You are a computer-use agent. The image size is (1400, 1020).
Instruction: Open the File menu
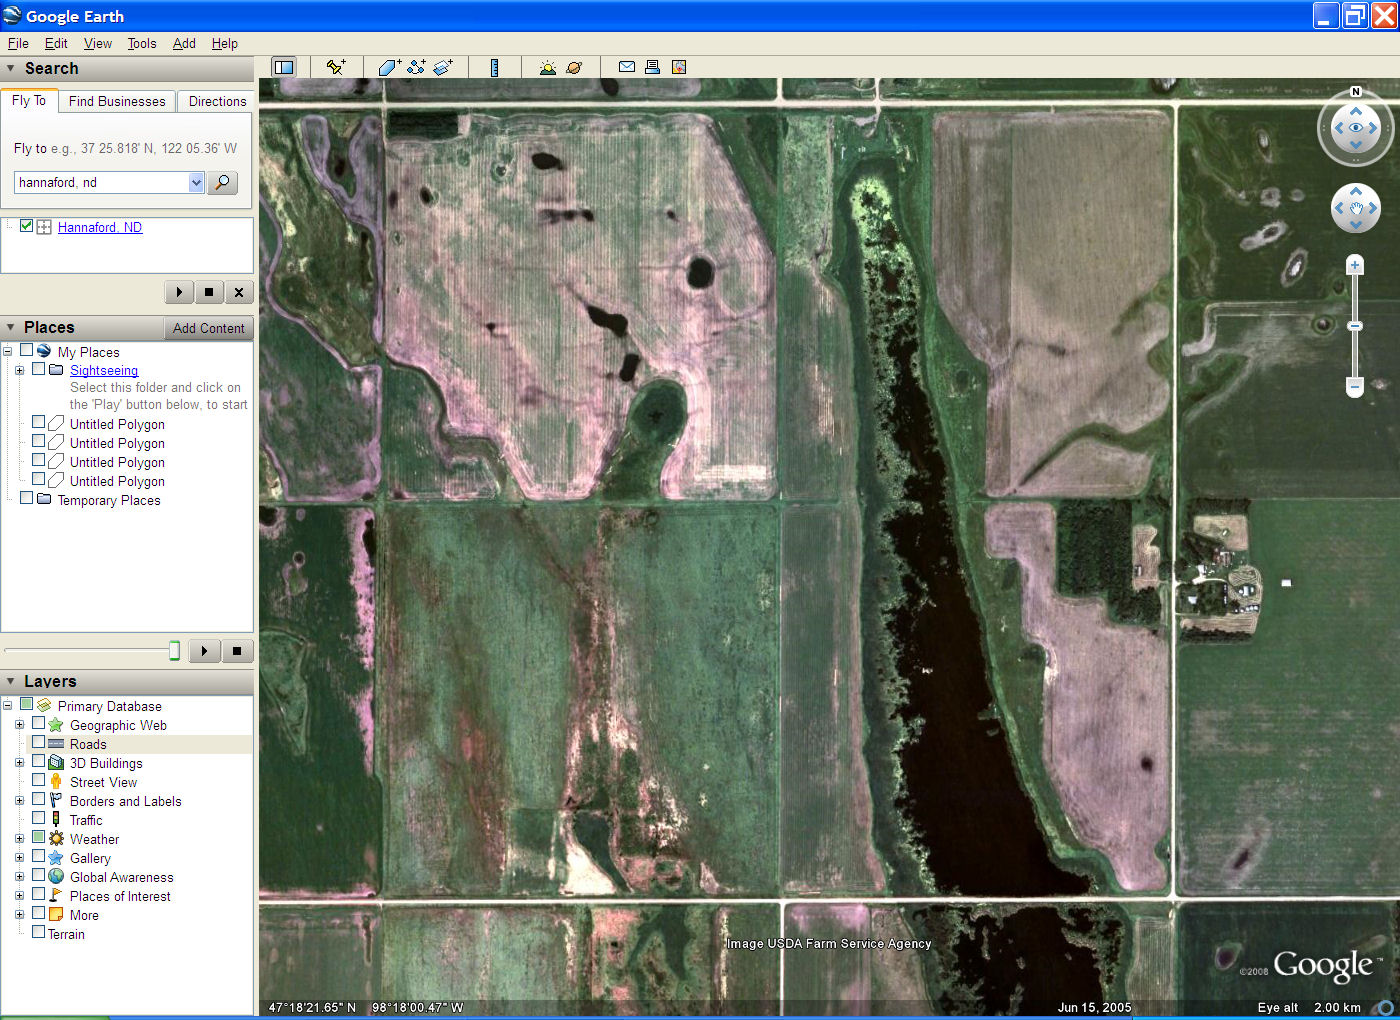[18, 43]
